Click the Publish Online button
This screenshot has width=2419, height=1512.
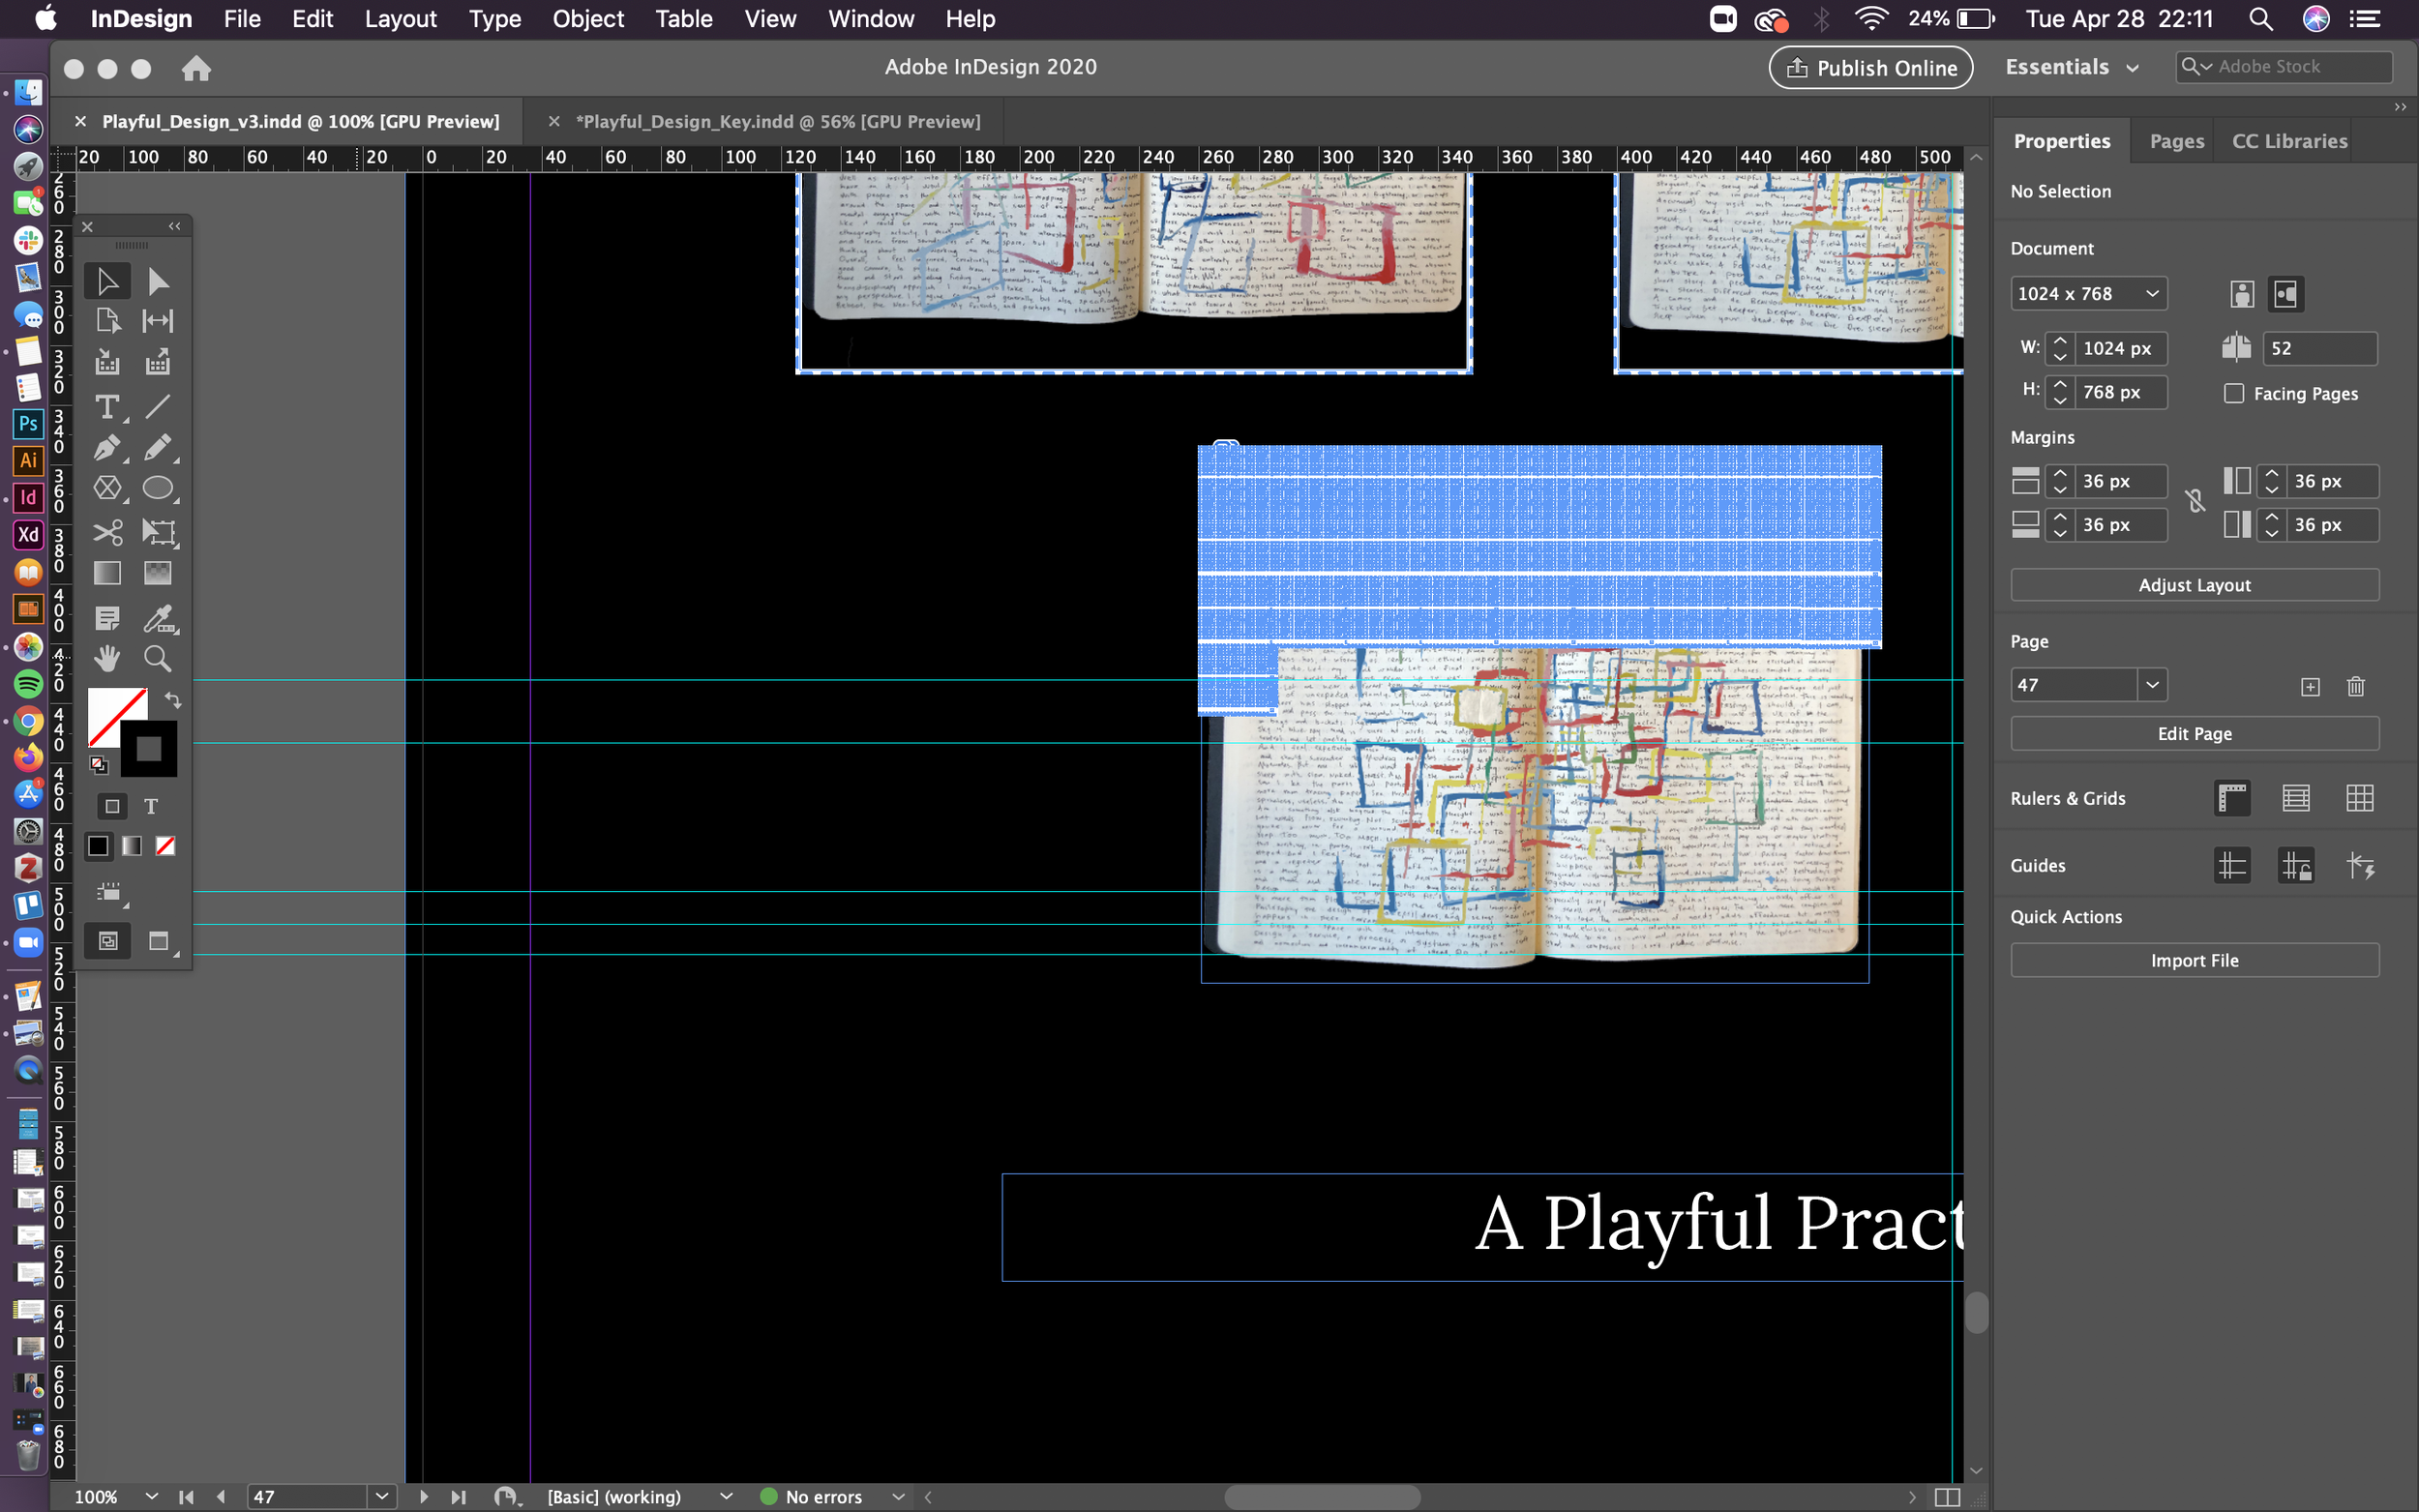[1869, 68]
